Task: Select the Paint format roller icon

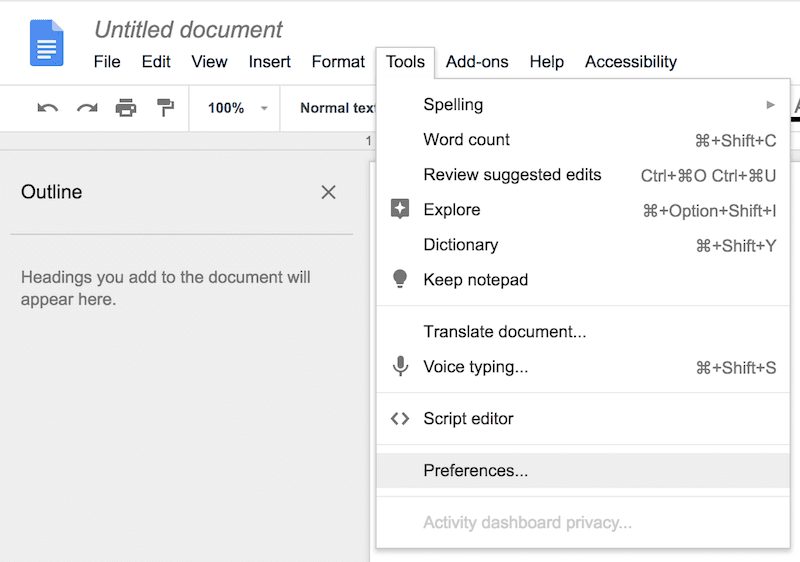Action: pyautogui.click(x=165, y=108)
